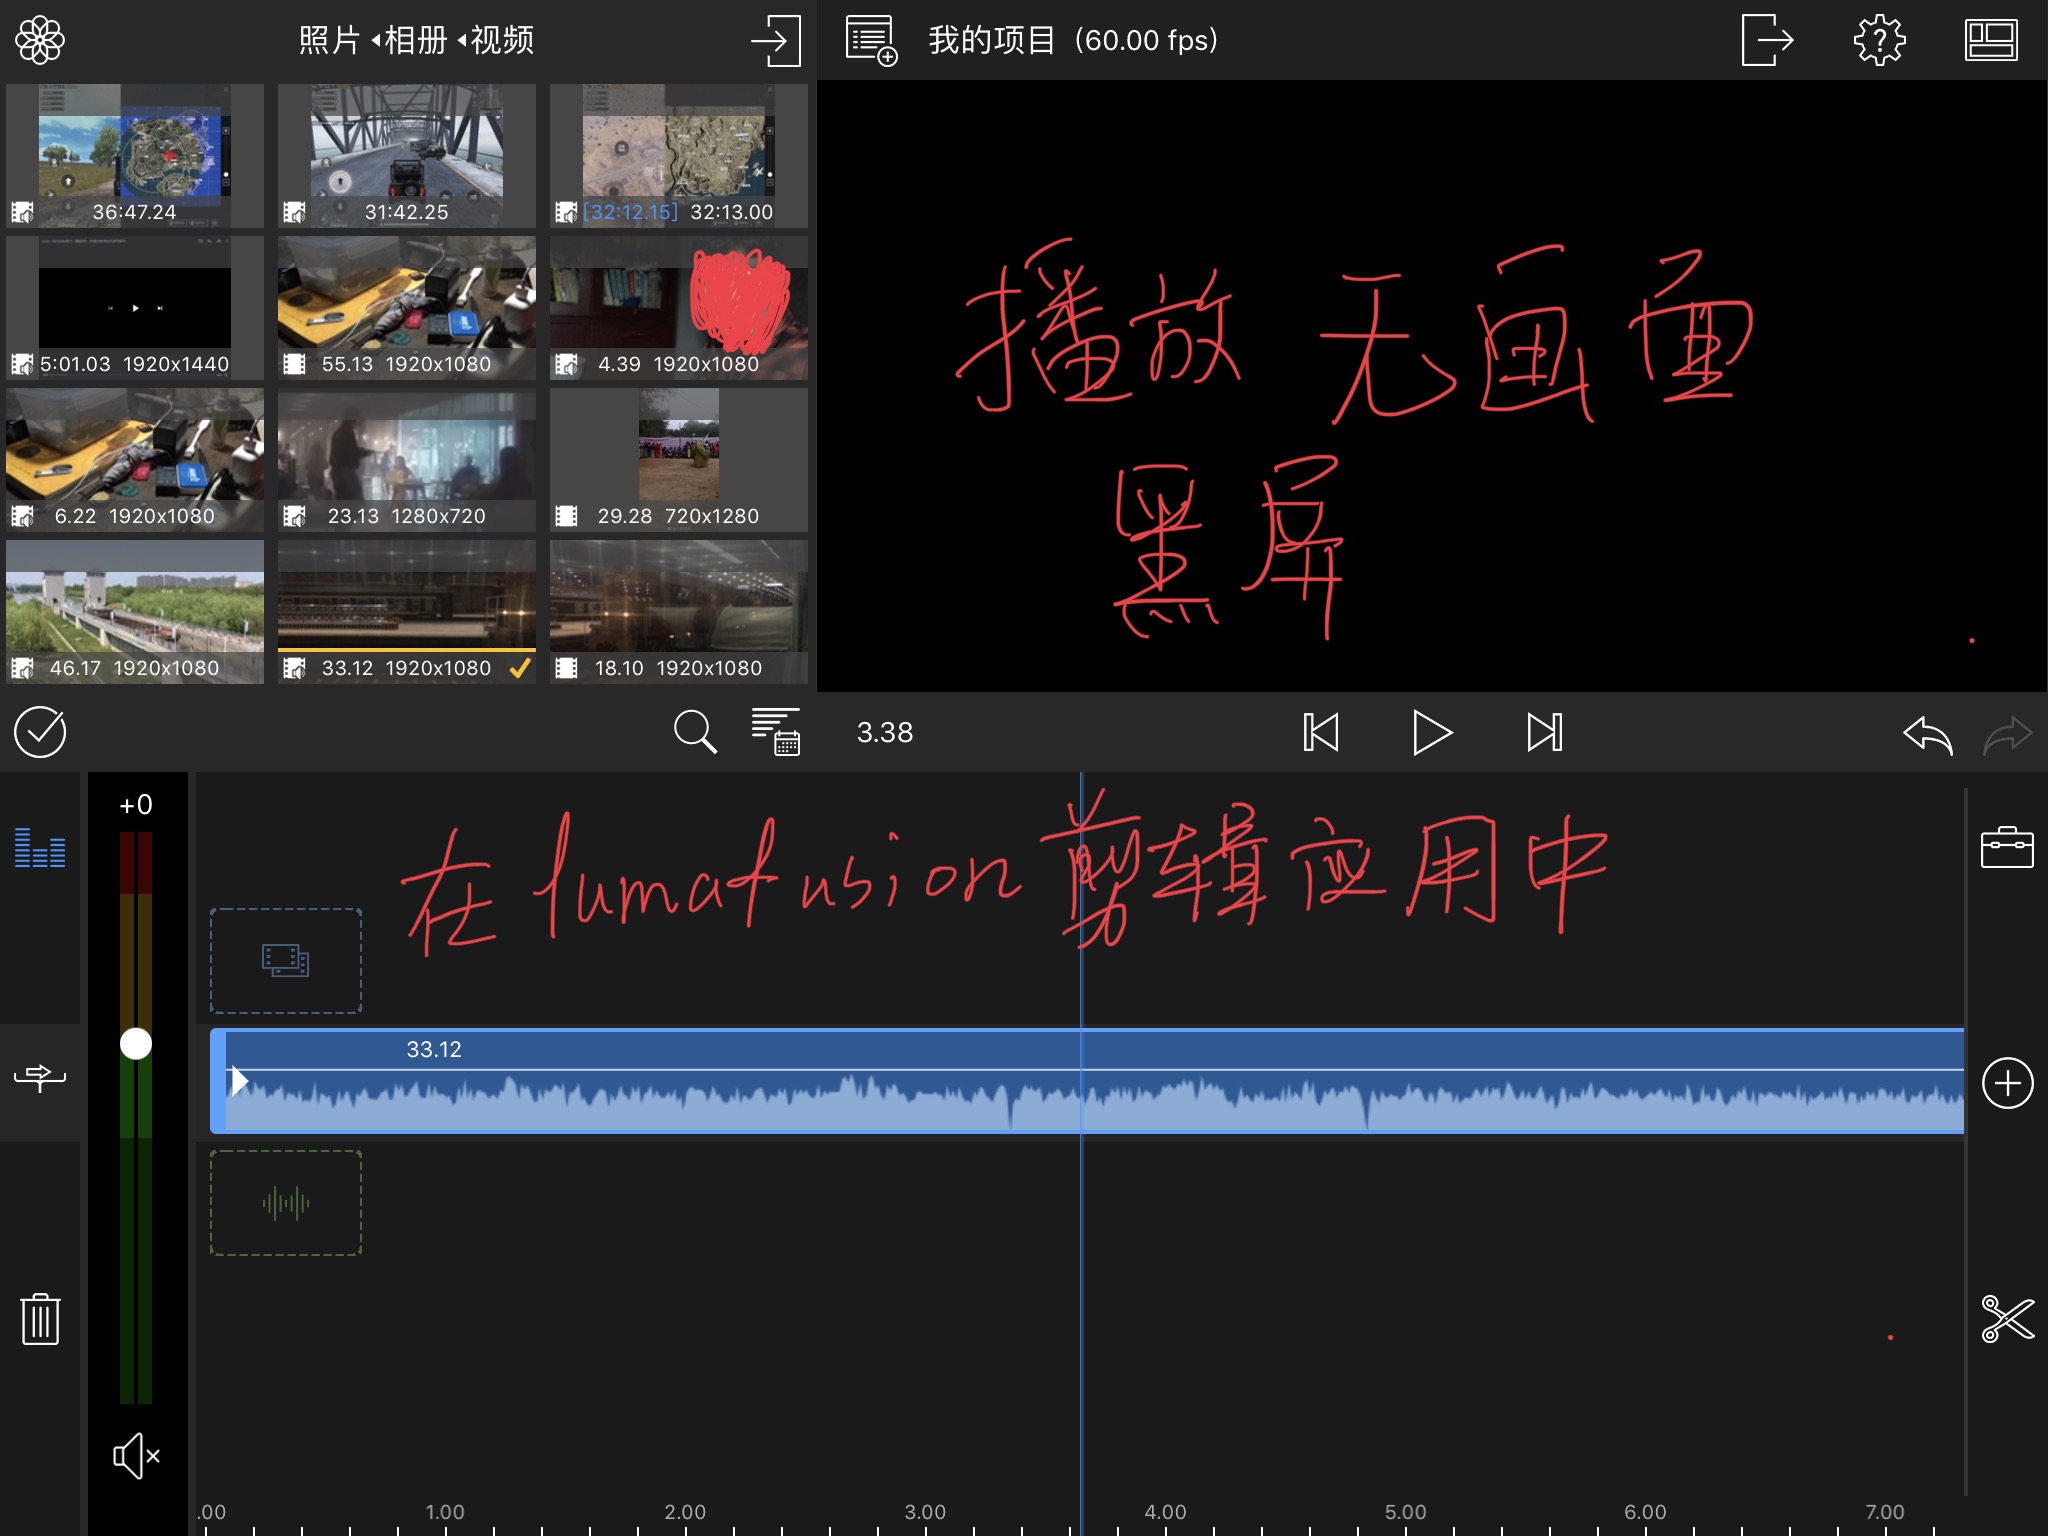This screenshot has height=1536, width=2048.
Task: Split clip with scissors tool
Action: pos(2007,1319)
